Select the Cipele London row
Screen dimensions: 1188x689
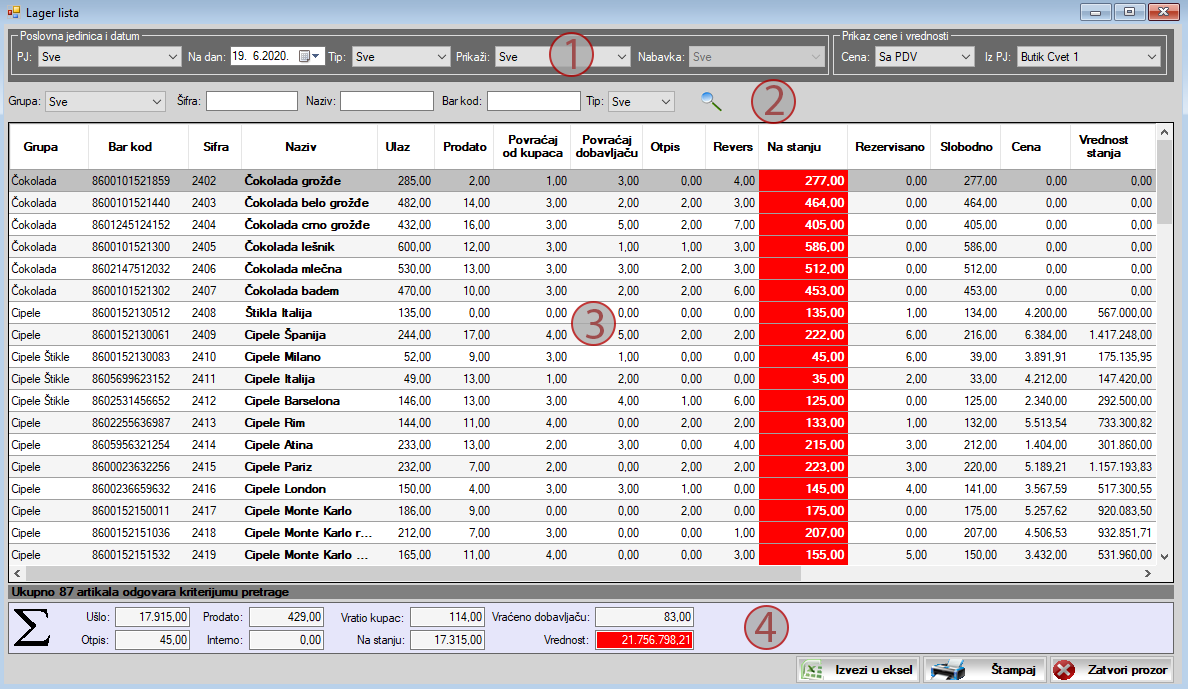coord(583,489)
